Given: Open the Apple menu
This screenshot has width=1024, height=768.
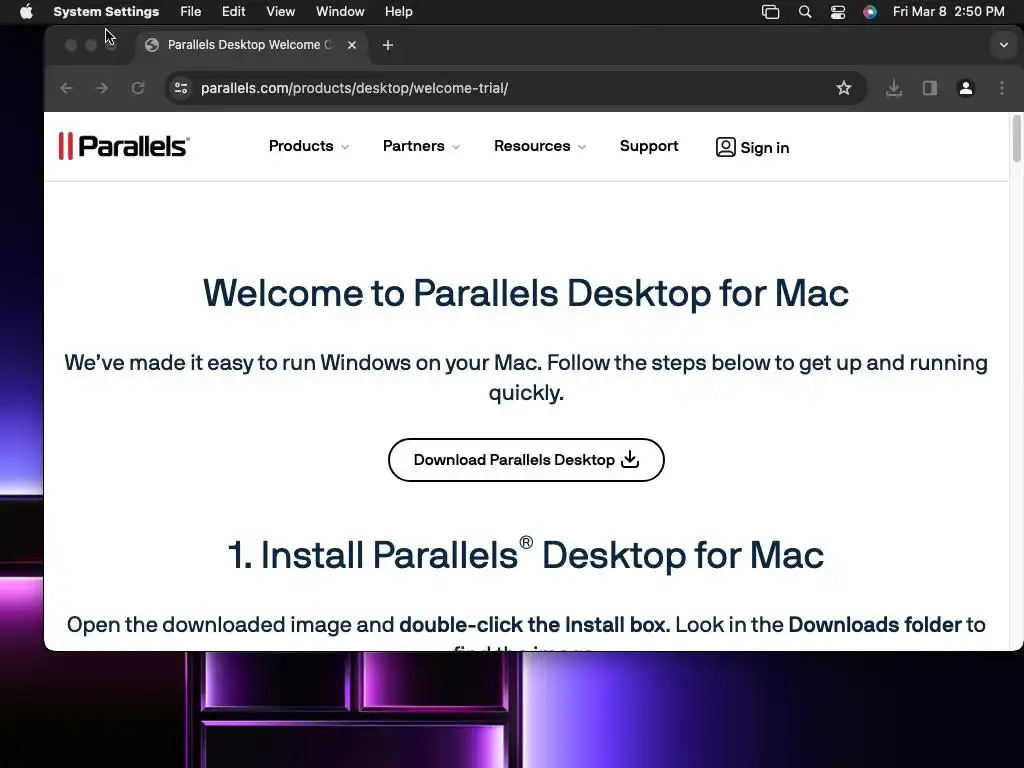Looking at the screenshot, I should 26,12.
